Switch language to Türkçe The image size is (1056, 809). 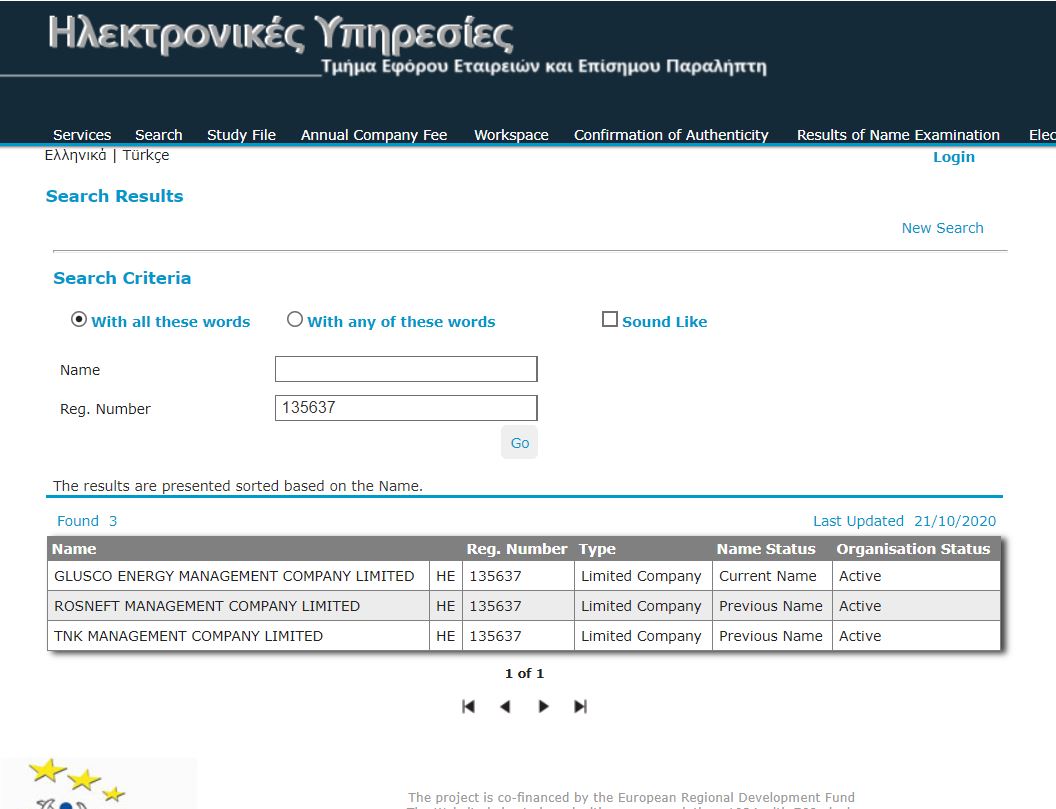[146, 156]
